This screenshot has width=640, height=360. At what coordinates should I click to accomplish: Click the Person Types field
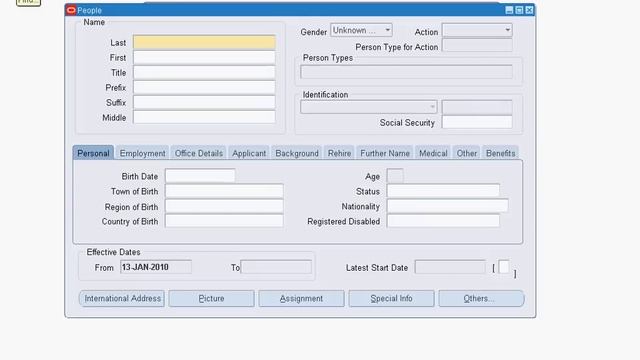[x=407, y=72]
